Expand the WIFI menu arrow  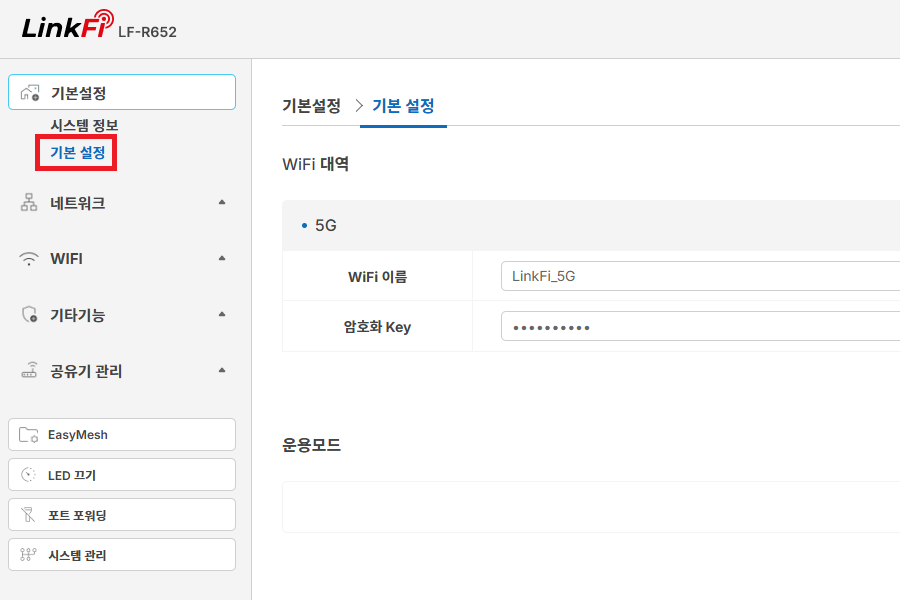[222, 258]
